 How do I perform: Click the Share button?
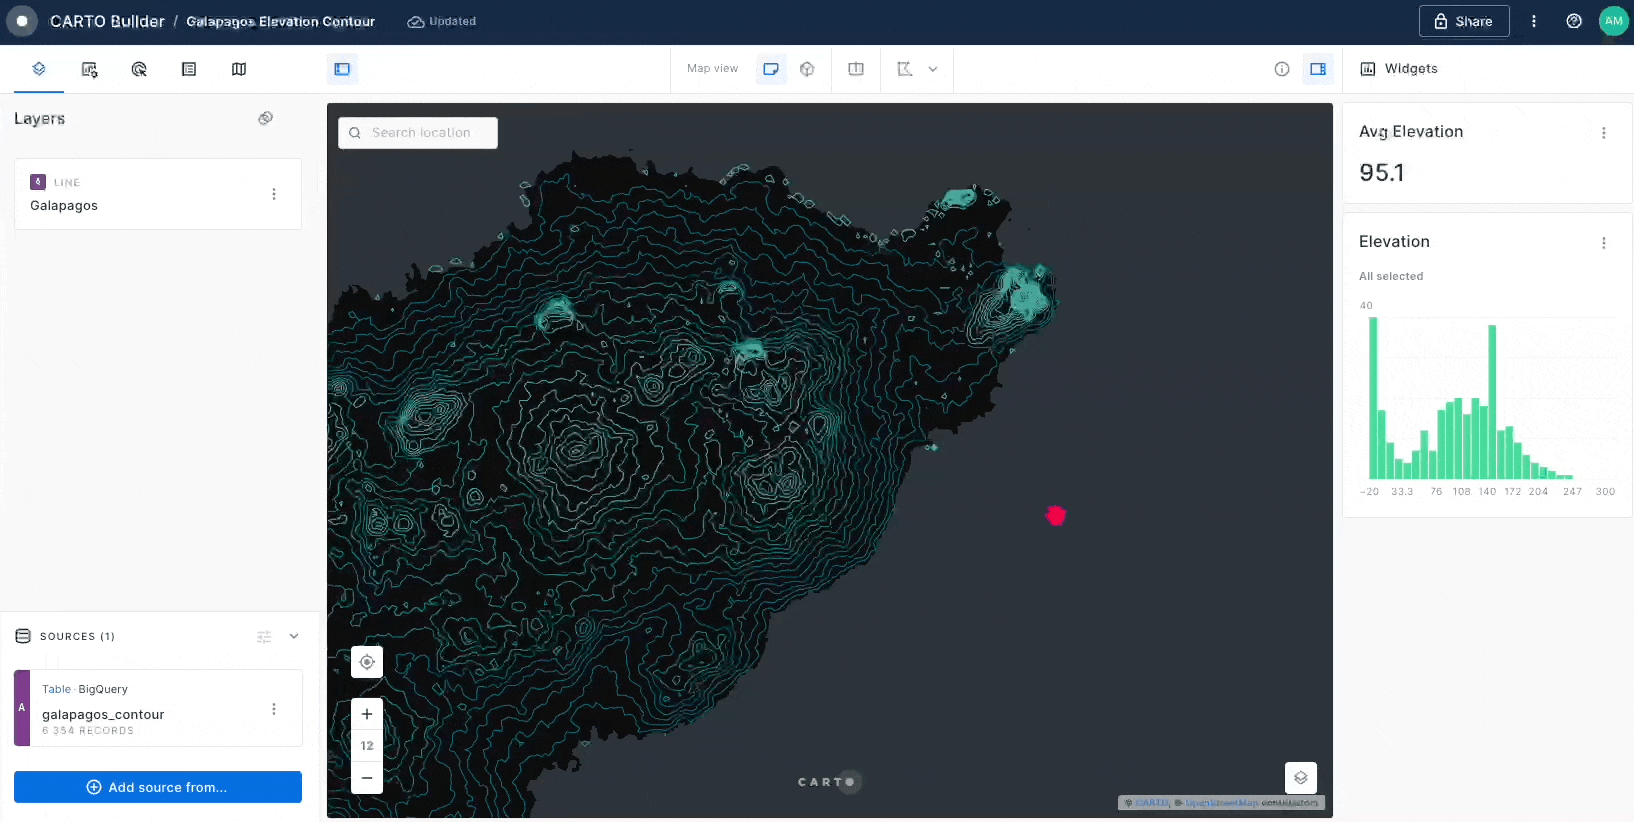[1463, 21]
